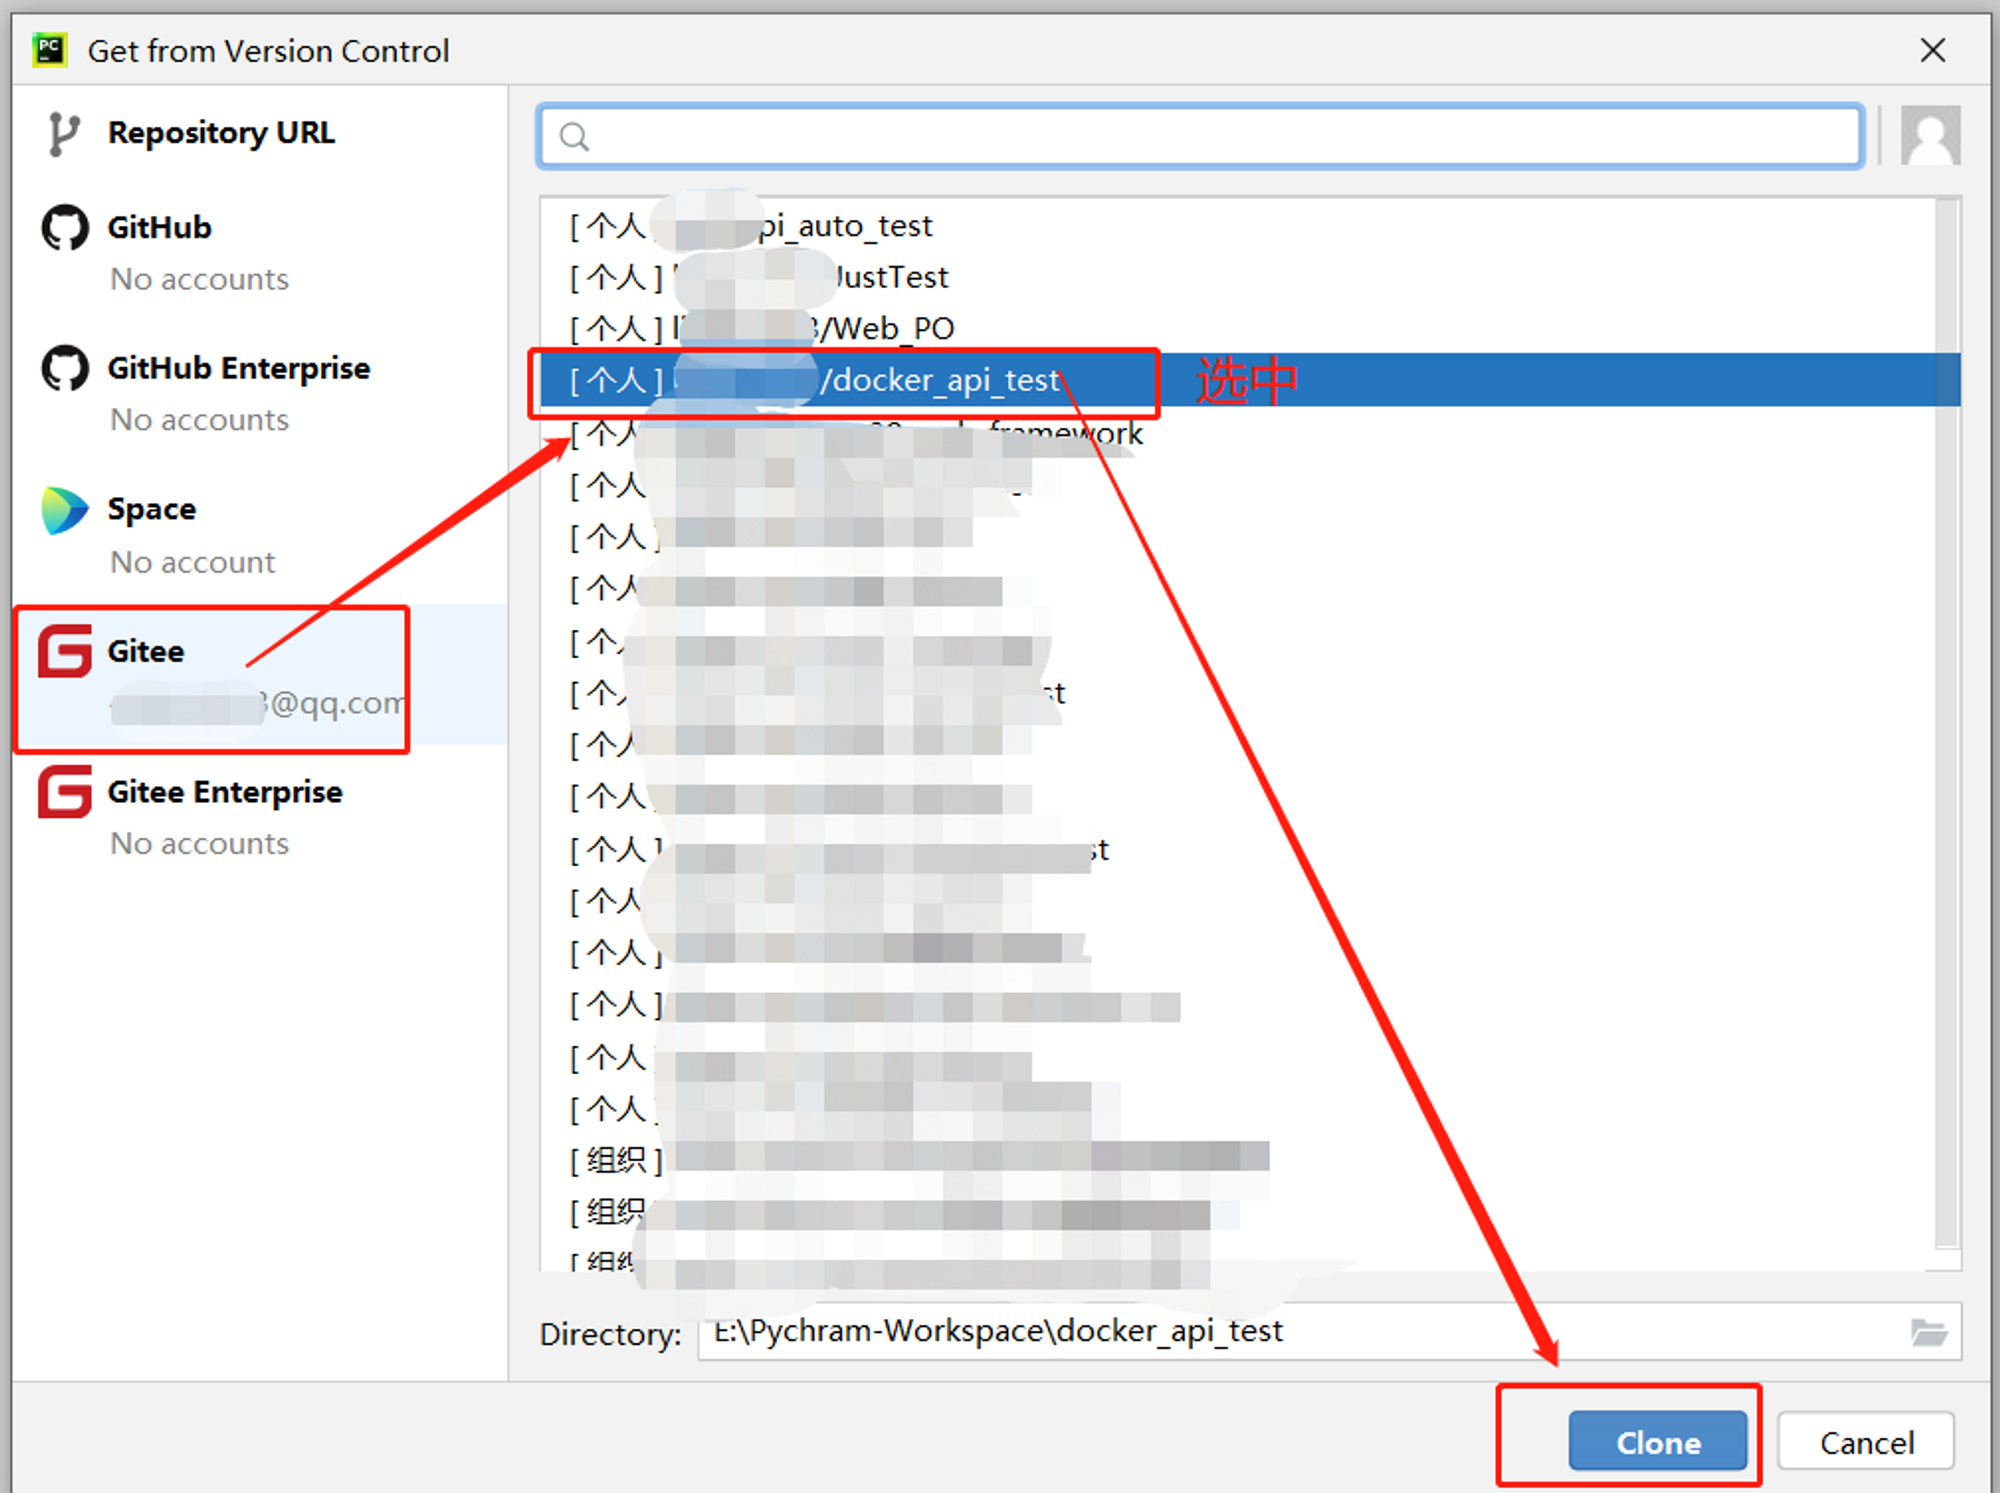
Task: Close the Get from Version Control dialog
Action: (x=1932, y=50)
